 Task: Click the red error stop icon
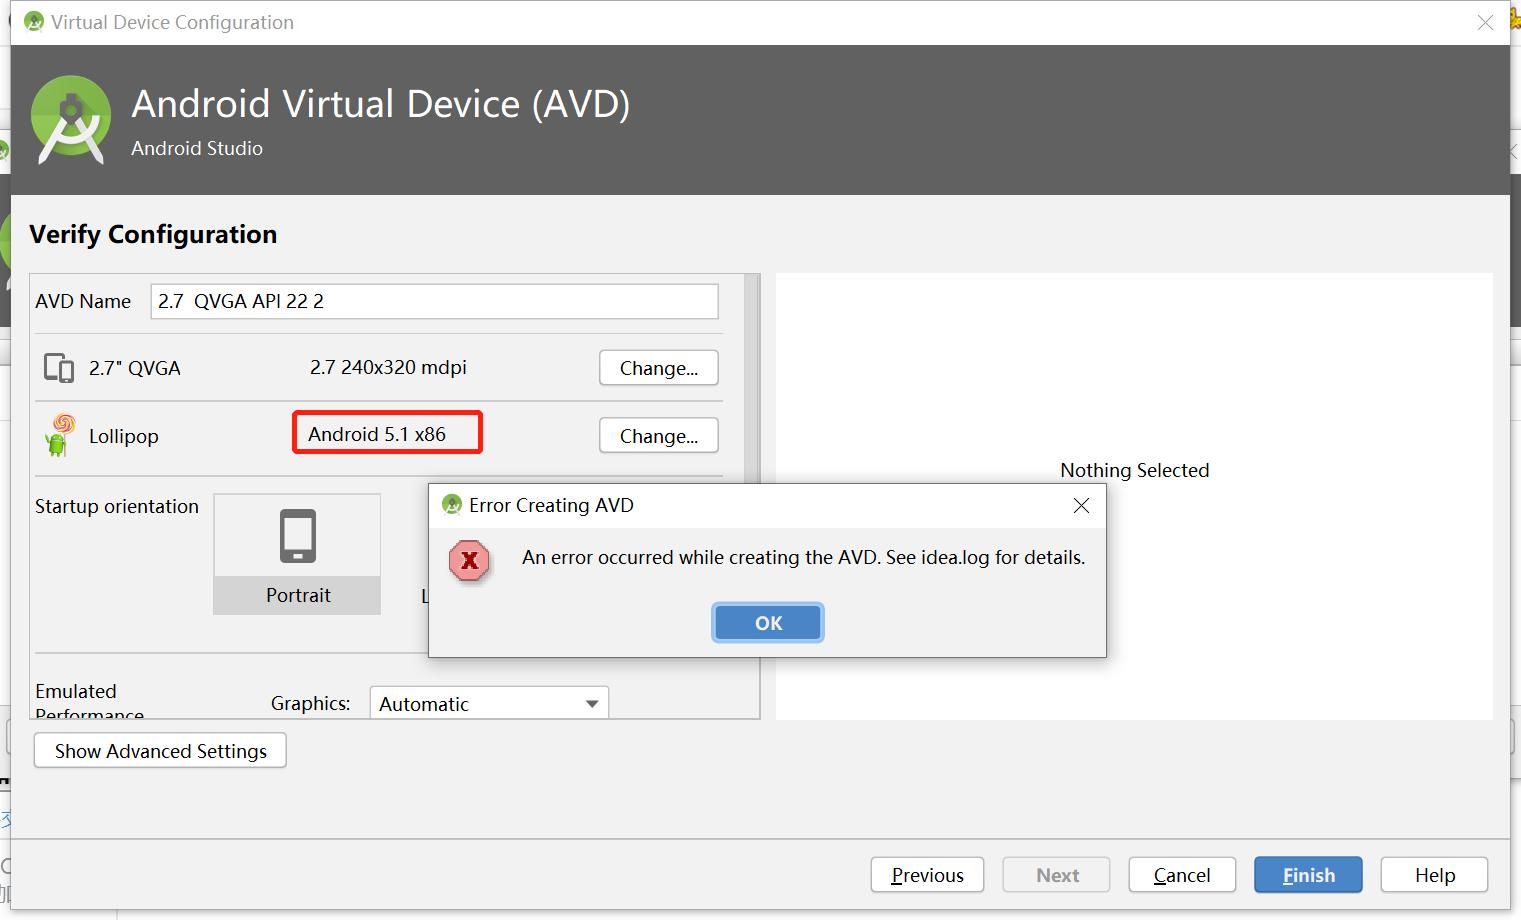point(469,561)
